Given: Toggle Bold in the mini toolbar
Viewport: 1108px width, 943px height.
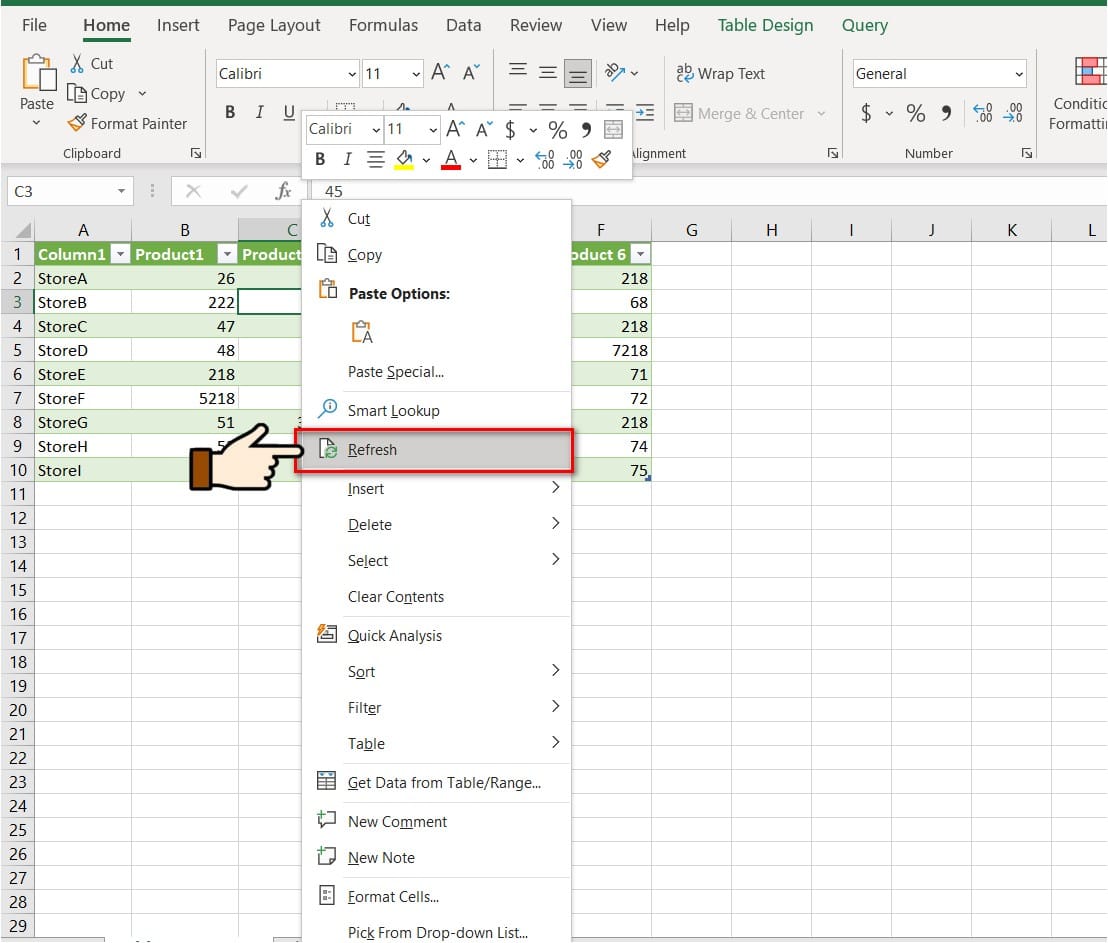Looking at the screenshot, I should click(320, 160).
